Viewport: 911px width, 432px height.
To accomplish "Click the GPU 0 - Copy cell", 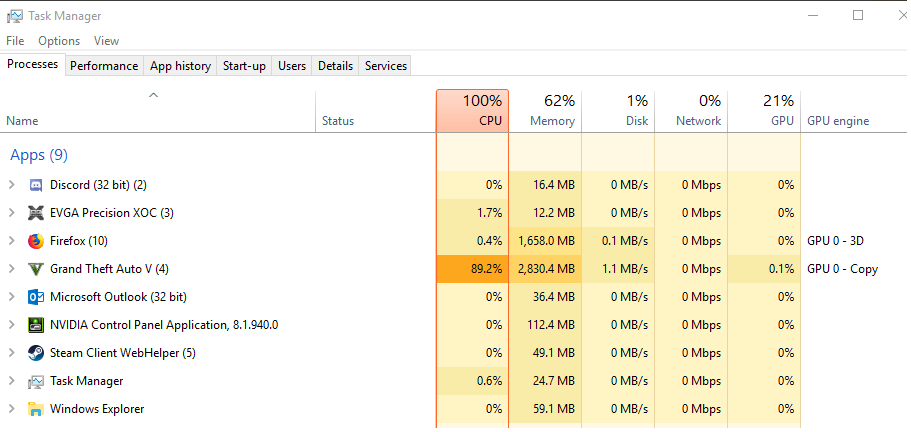I will coord(842,269).
